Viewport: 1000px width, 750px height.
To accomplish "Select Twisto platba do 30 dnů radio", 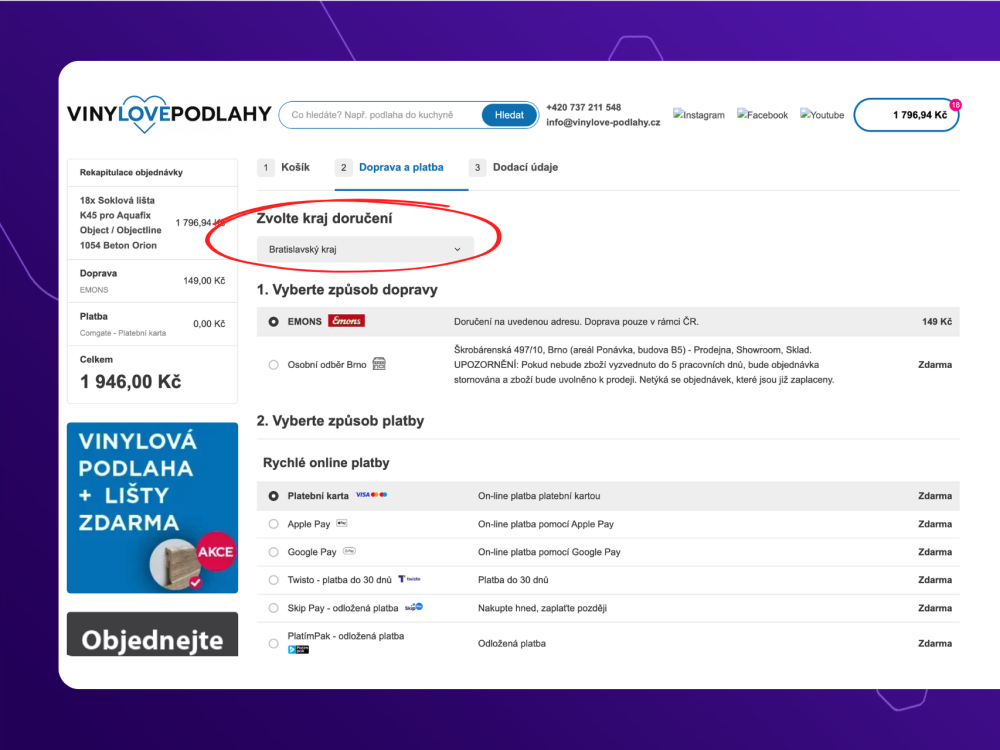I will click(x=274, y=580).
